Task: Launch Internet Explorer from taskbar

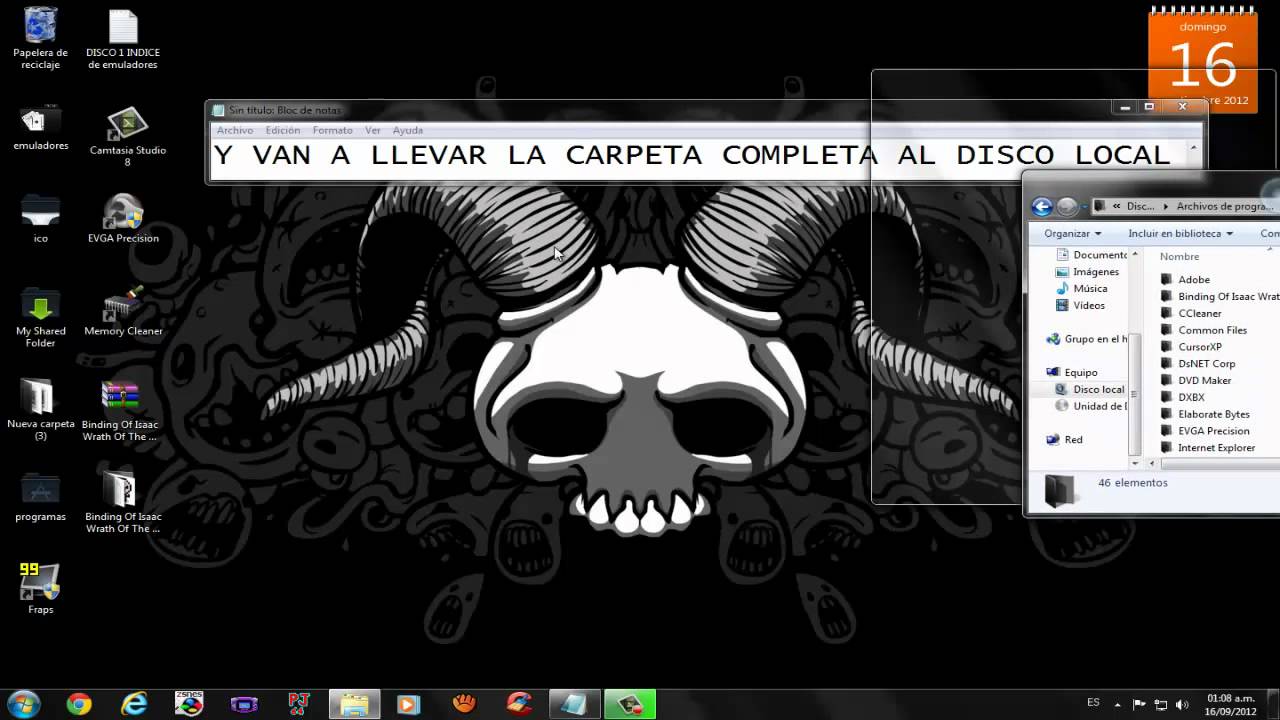Action: [x=134, y=704]
